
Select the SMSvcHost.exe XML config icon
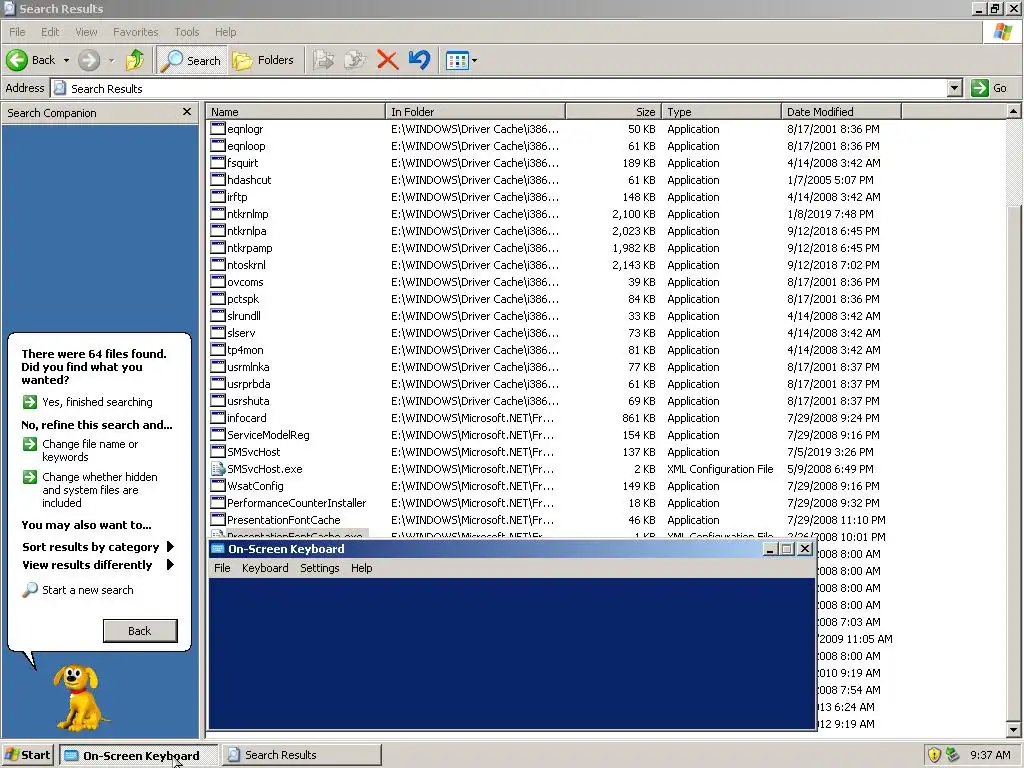coord(217,469)
